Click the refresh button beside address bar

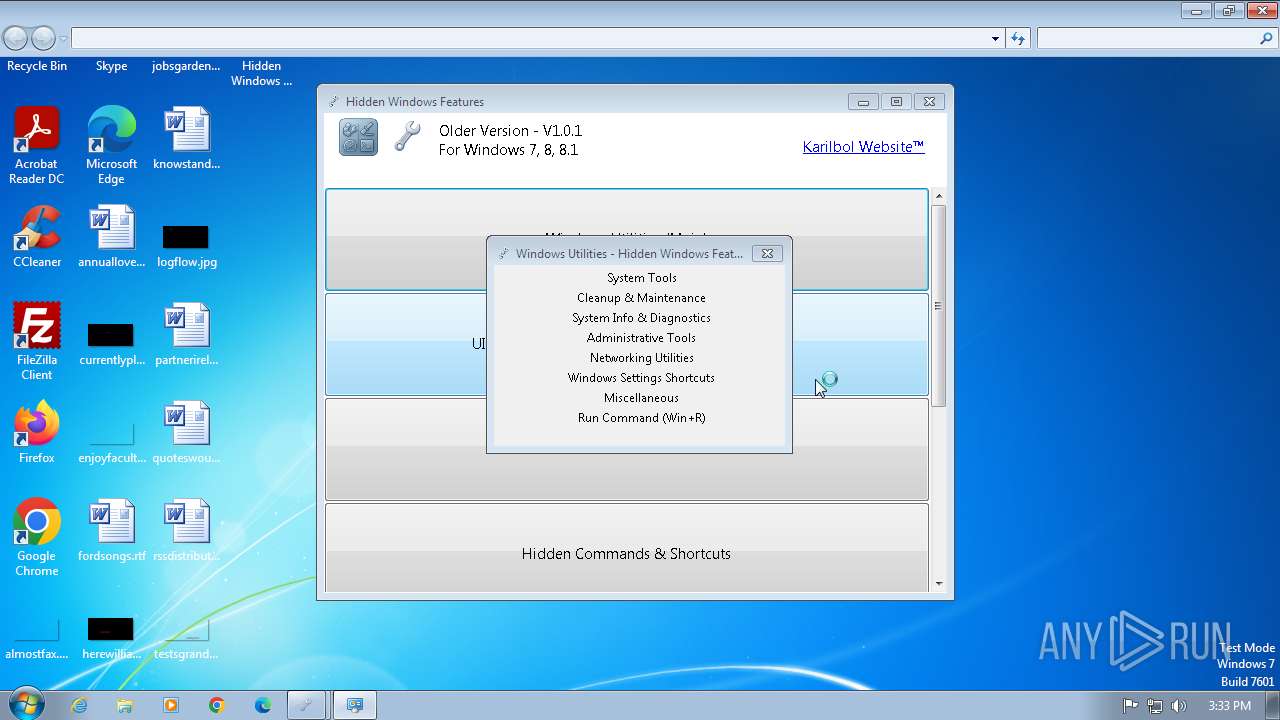click(1018, 39)
